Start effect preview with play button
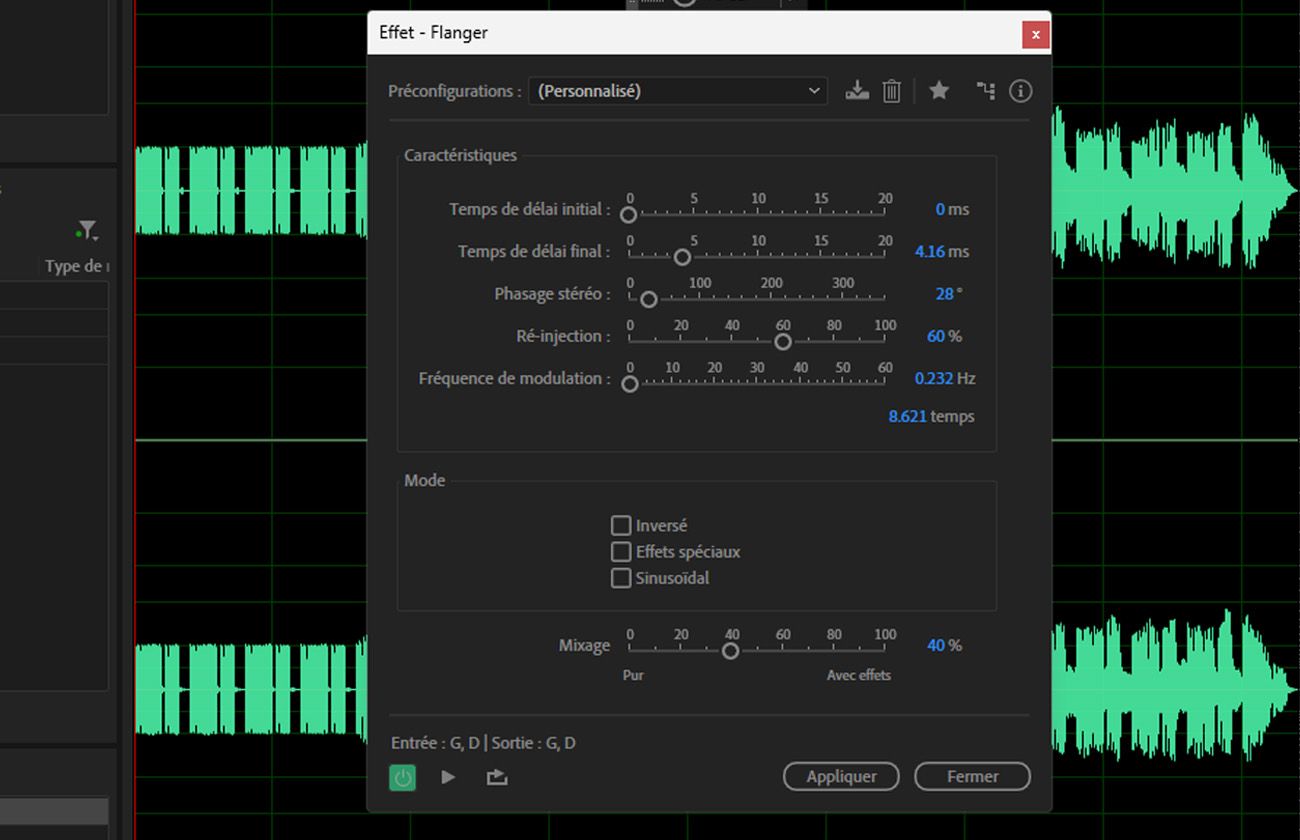 (x=448, y=777)
